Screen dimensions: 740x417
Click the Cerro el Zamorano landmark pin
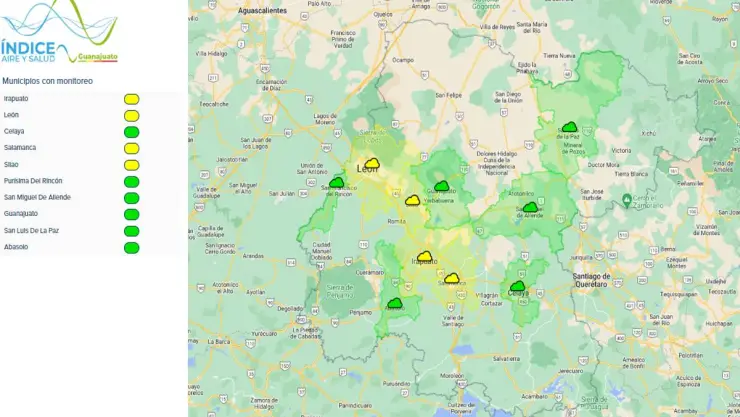point(627,198)
